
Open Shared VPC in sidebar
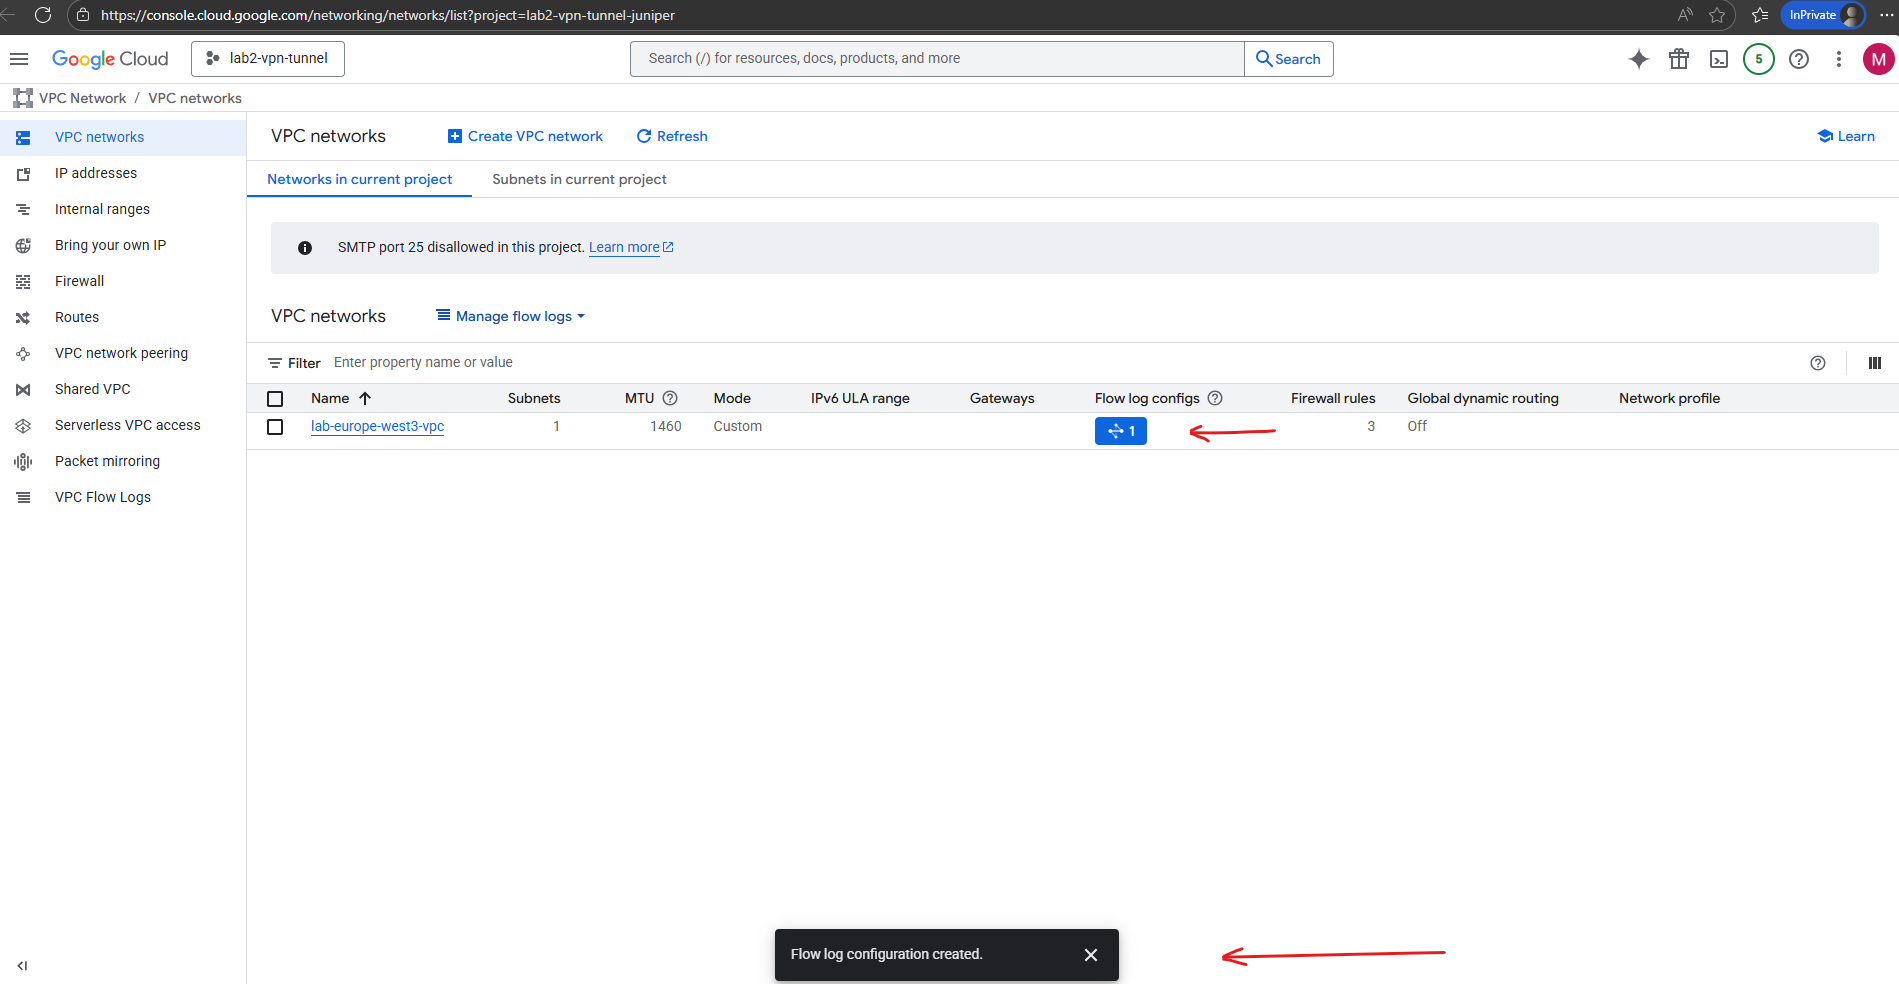pyautogui.click(x=92, y=389)
